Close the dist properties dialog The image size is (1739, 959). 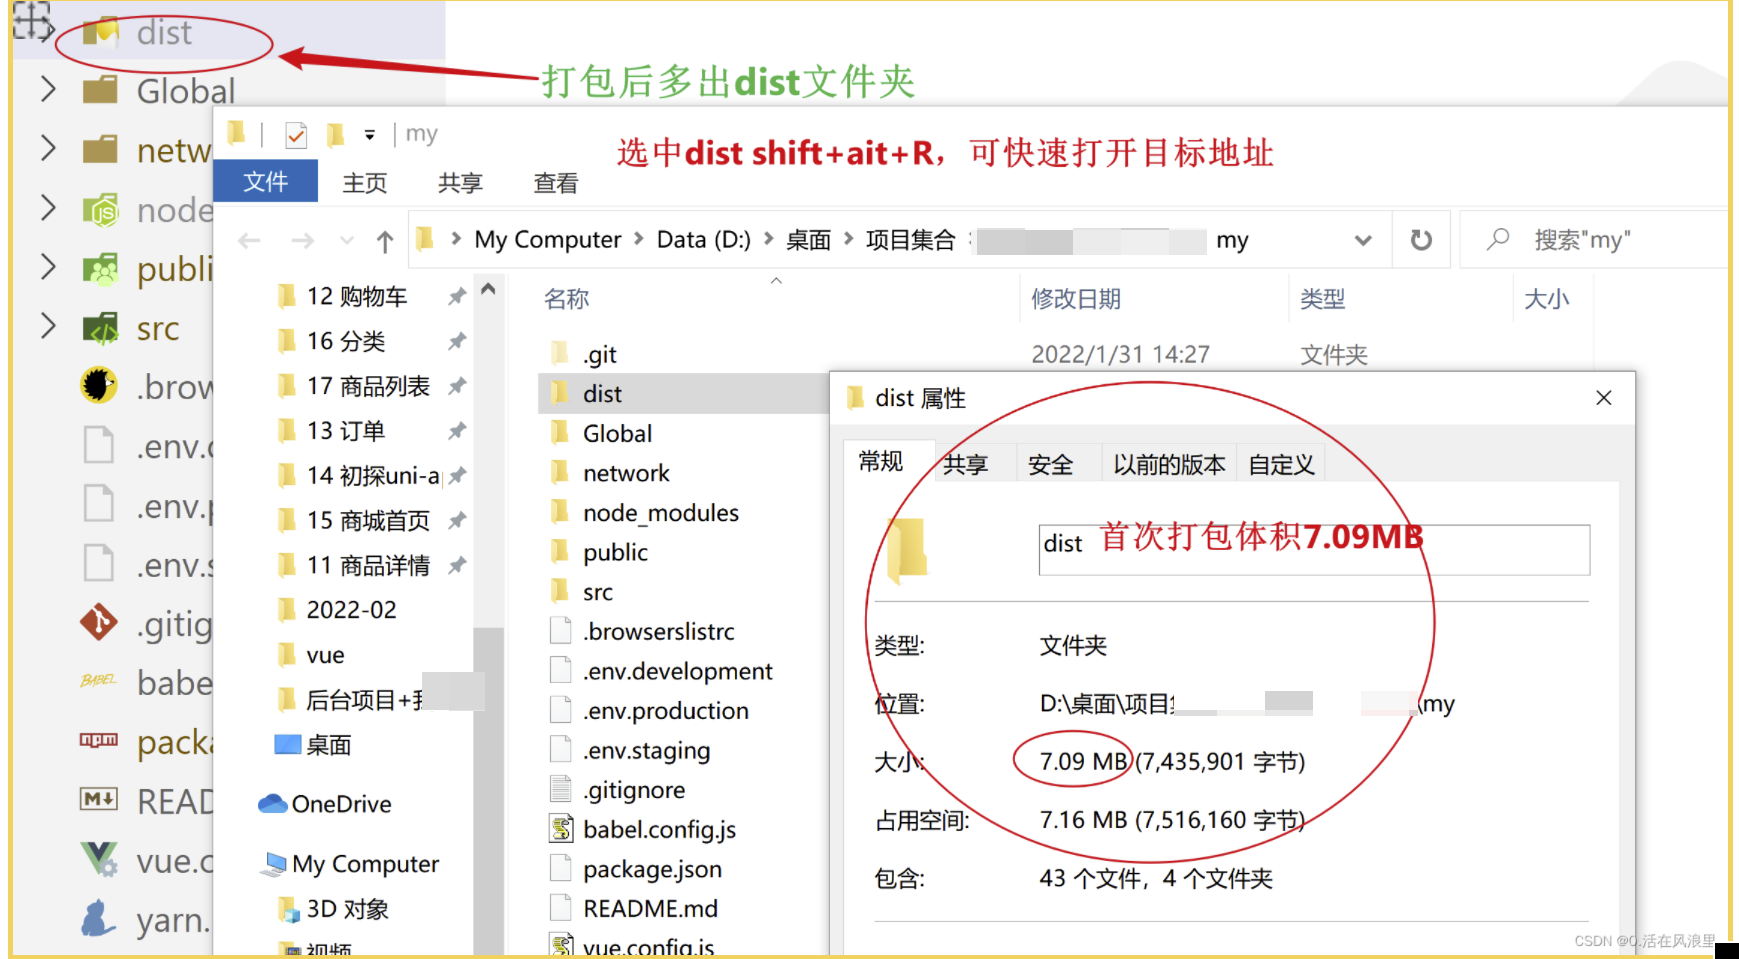tap(1604, 398)
